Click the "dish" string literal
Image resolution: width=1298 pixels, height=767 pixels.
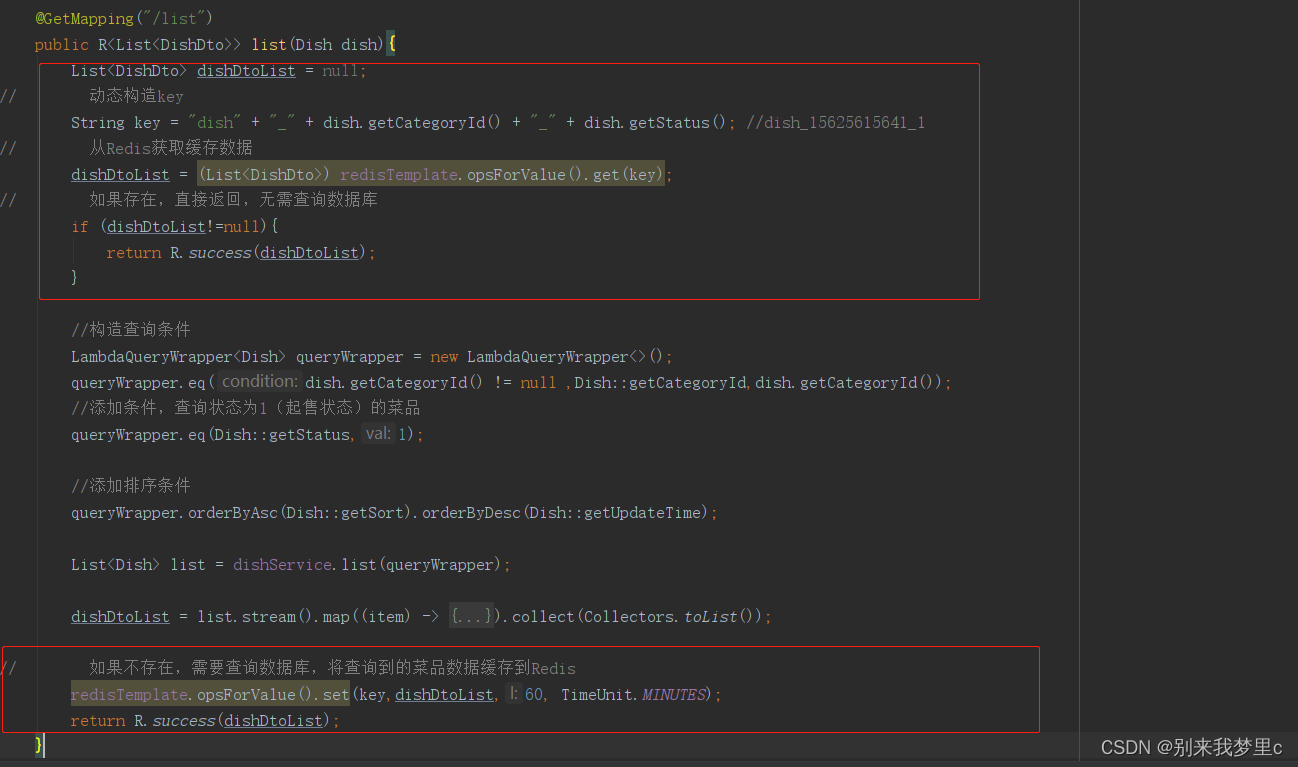tap(215, 122)
